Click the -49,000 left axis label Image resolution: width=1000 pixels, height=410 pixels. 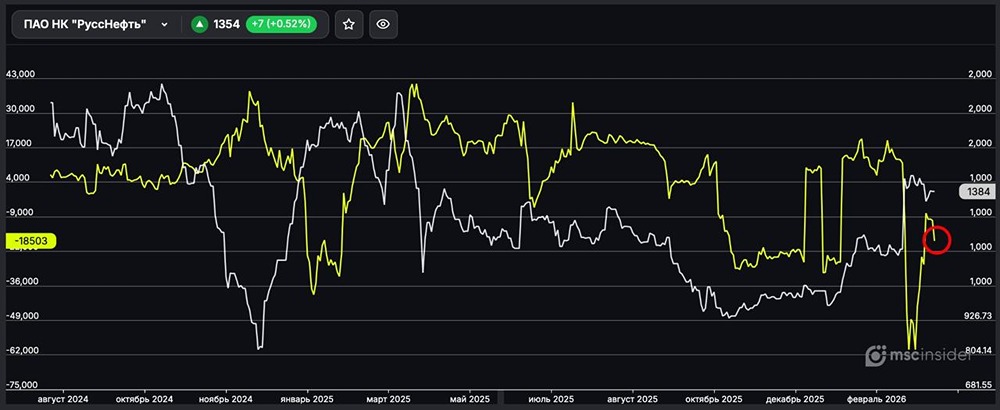(x=22, y=316)
